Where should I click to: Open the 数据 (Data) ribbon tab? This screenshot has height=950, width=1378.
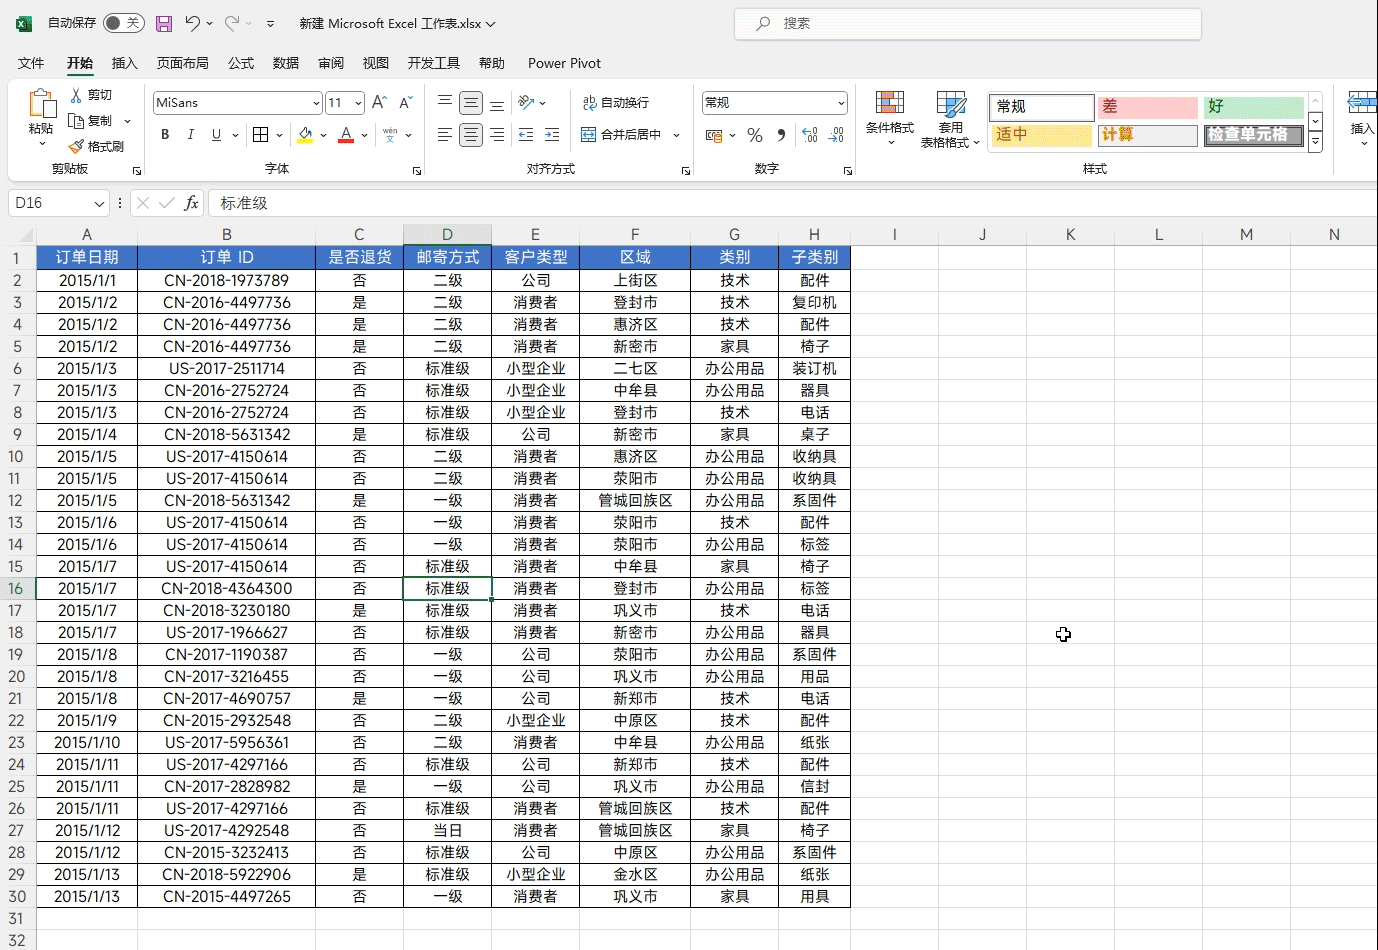286,63
